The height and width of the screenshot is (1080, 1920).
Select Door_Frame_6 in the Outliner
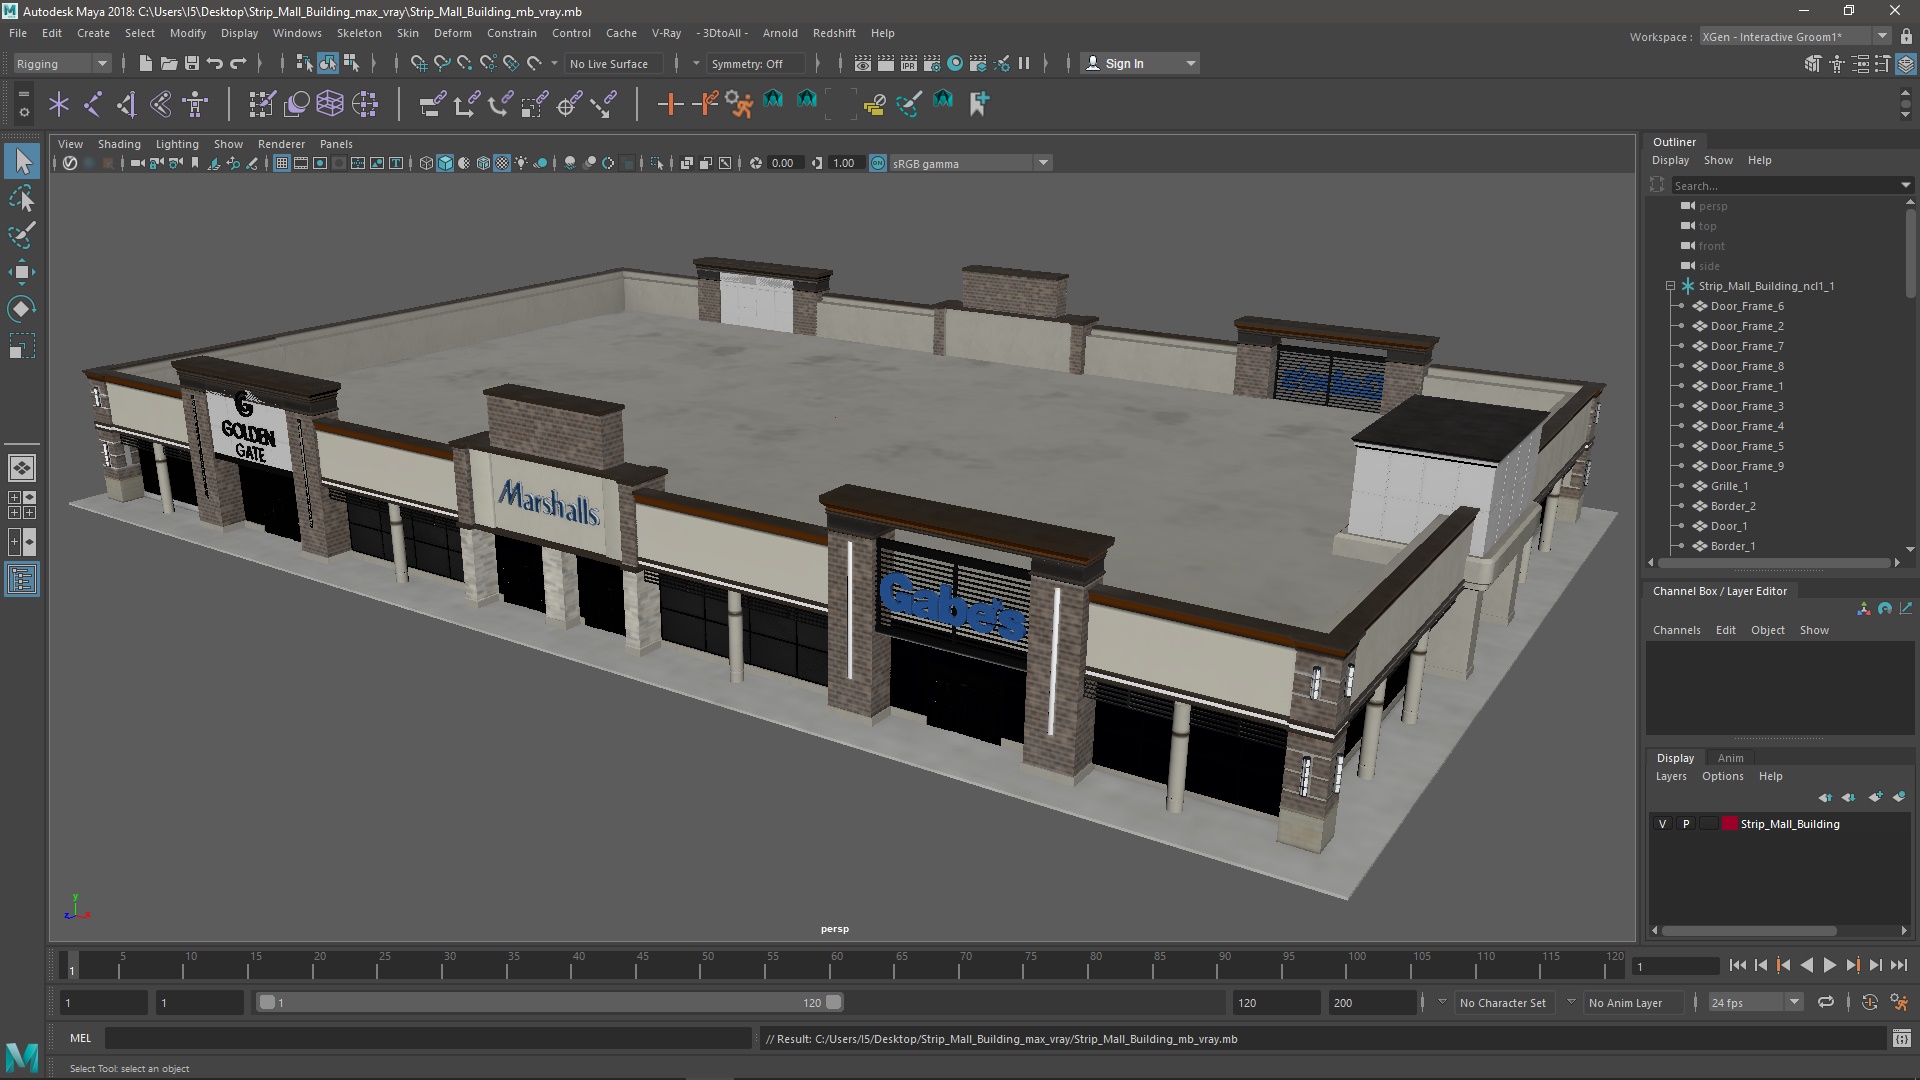coord(1746,306)
